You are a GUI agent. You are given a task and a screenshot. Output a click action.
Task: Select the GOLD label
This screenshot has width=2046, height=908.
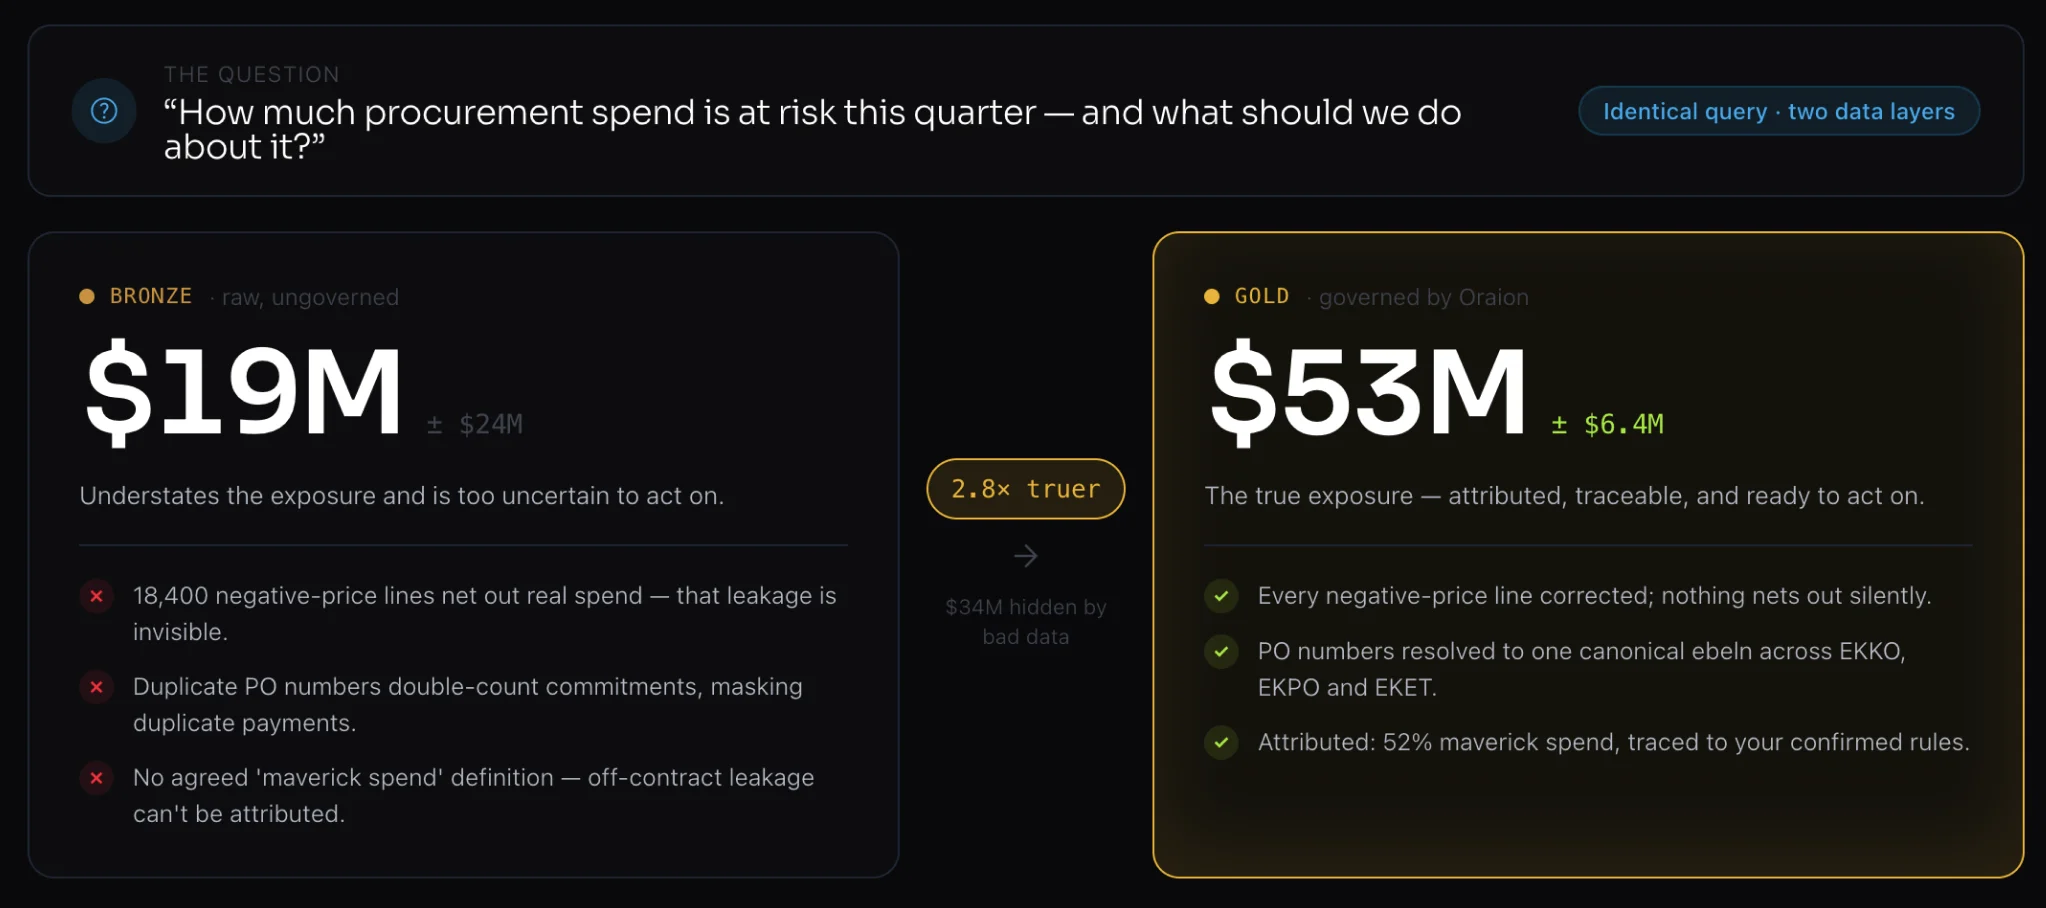[1262, 296]
